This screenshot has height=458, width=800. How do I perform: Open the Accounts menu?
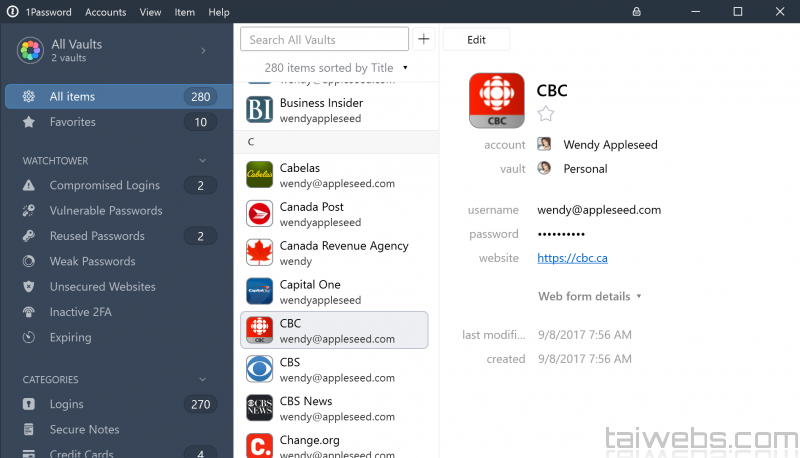pyautogui.click(x=105, y=12)
